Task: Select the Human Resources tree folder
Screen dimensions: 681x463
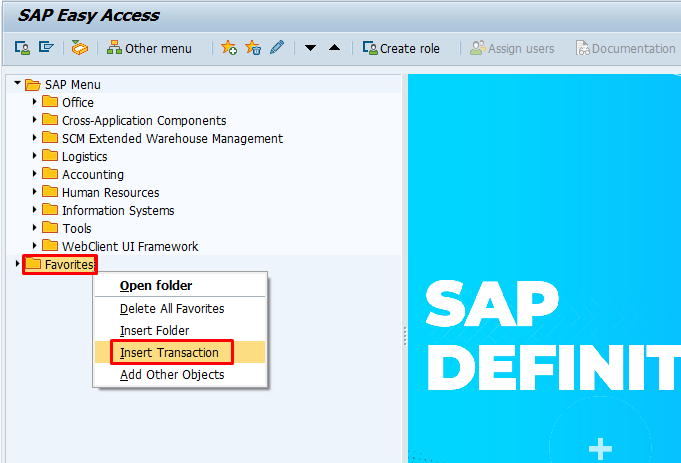Action: pyautogui.click(x=110, y=192)
